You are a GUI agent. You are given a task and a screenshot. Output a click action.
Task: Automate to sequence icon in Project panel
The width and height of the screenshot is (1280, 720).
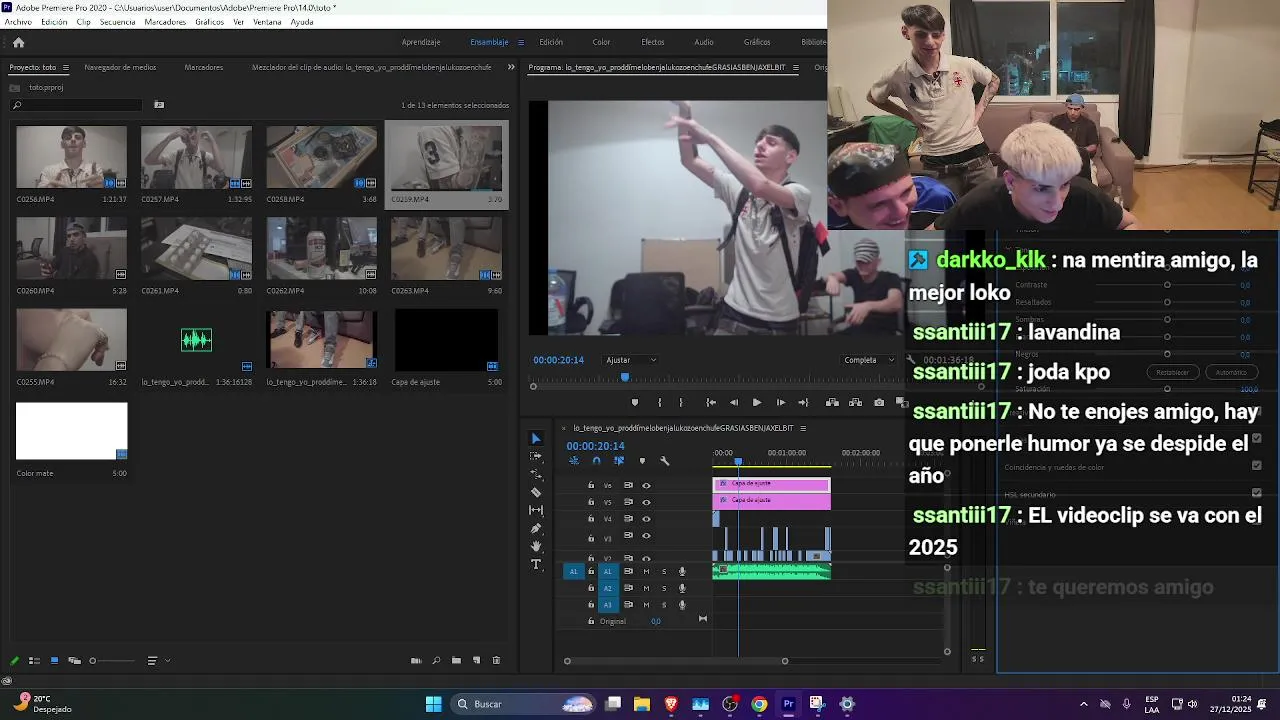(416, 660)
